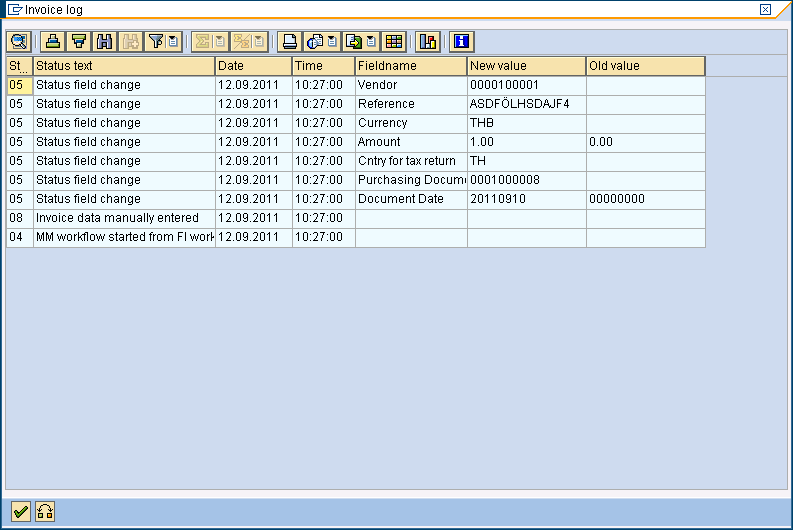Open the blue information icon

click(x=462, y=41)
